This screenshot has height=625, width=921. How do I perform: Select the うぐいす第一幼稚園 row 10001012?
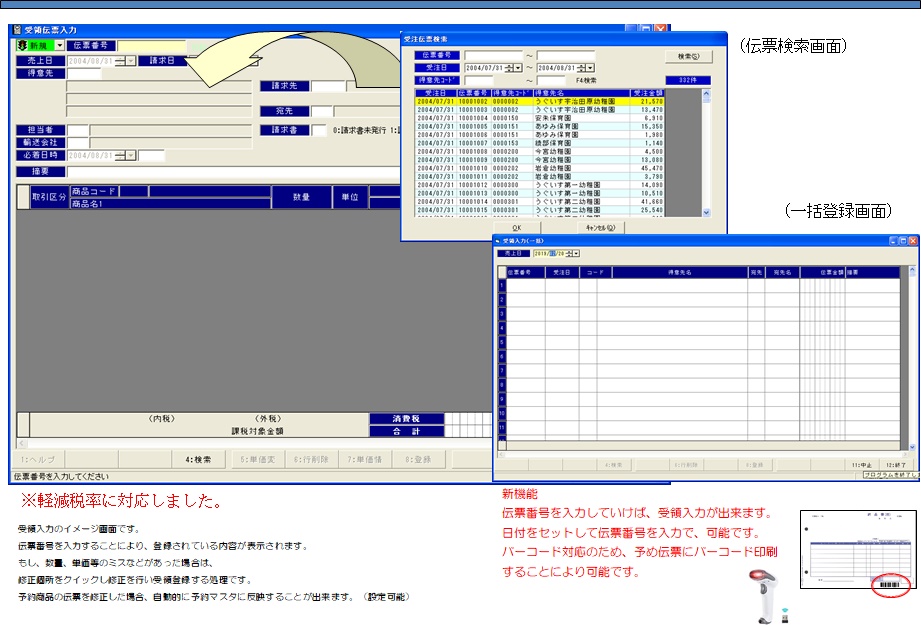pos(540,185)
